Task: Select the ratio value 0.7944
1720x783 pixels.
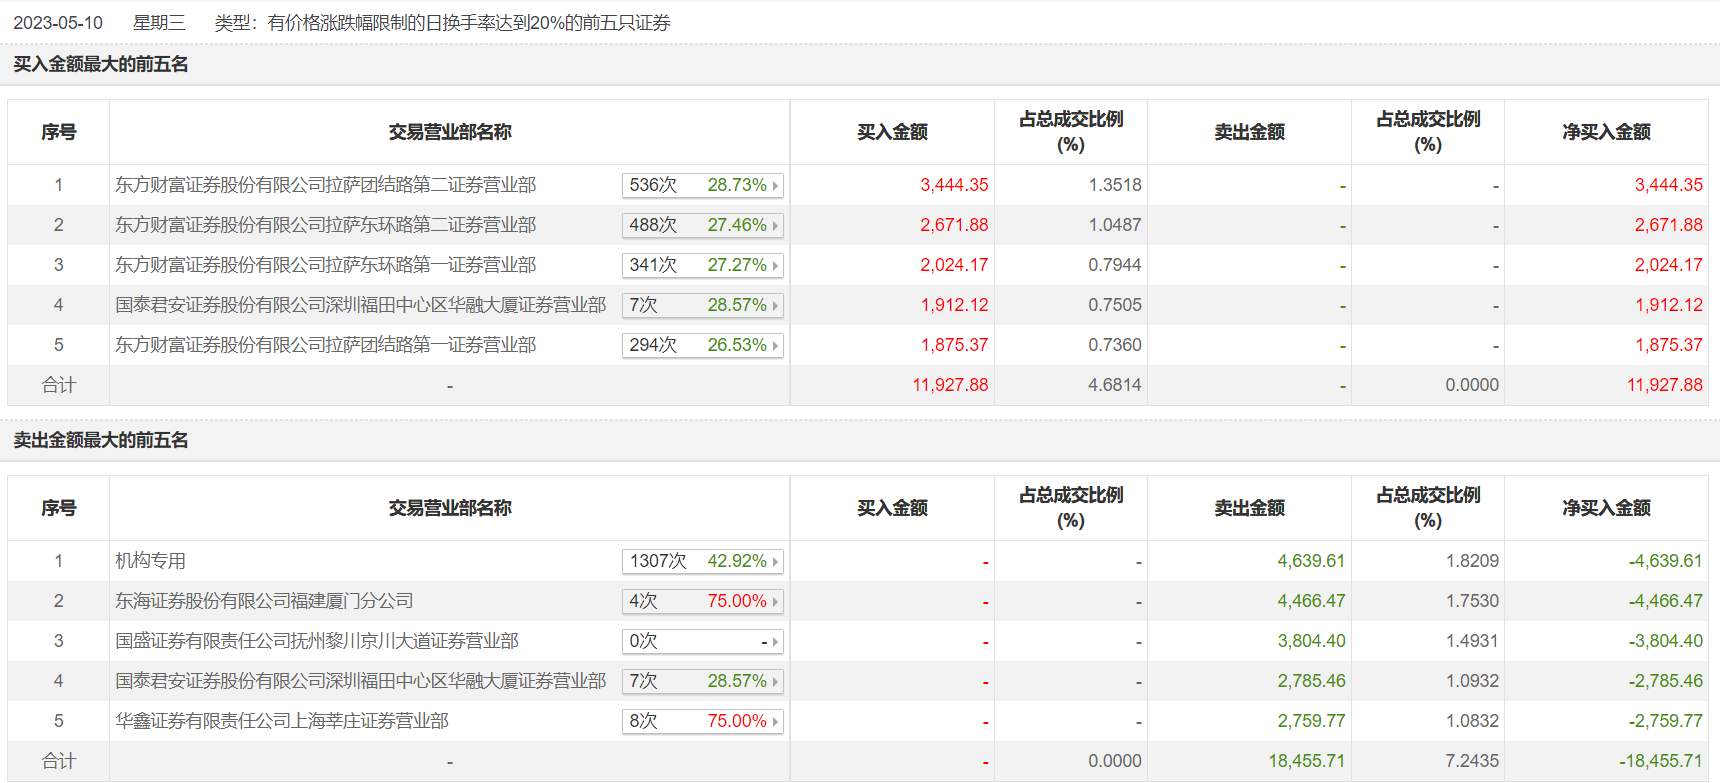Action: pyautogui.click(x=1115, y=265)
